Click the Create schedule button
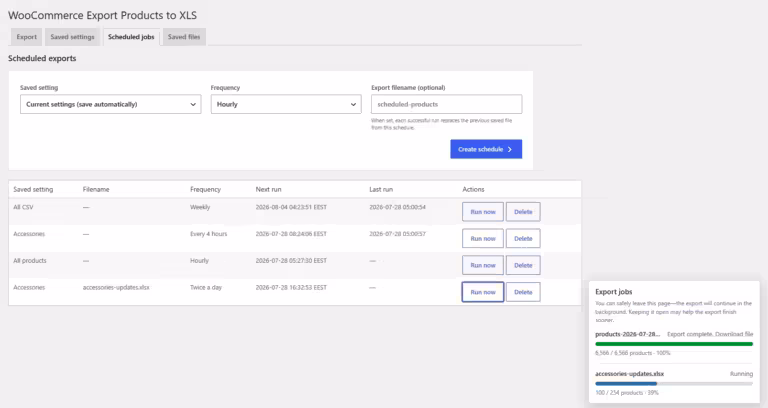Viewport: 768px width, 408px height. tap(486, 149)
